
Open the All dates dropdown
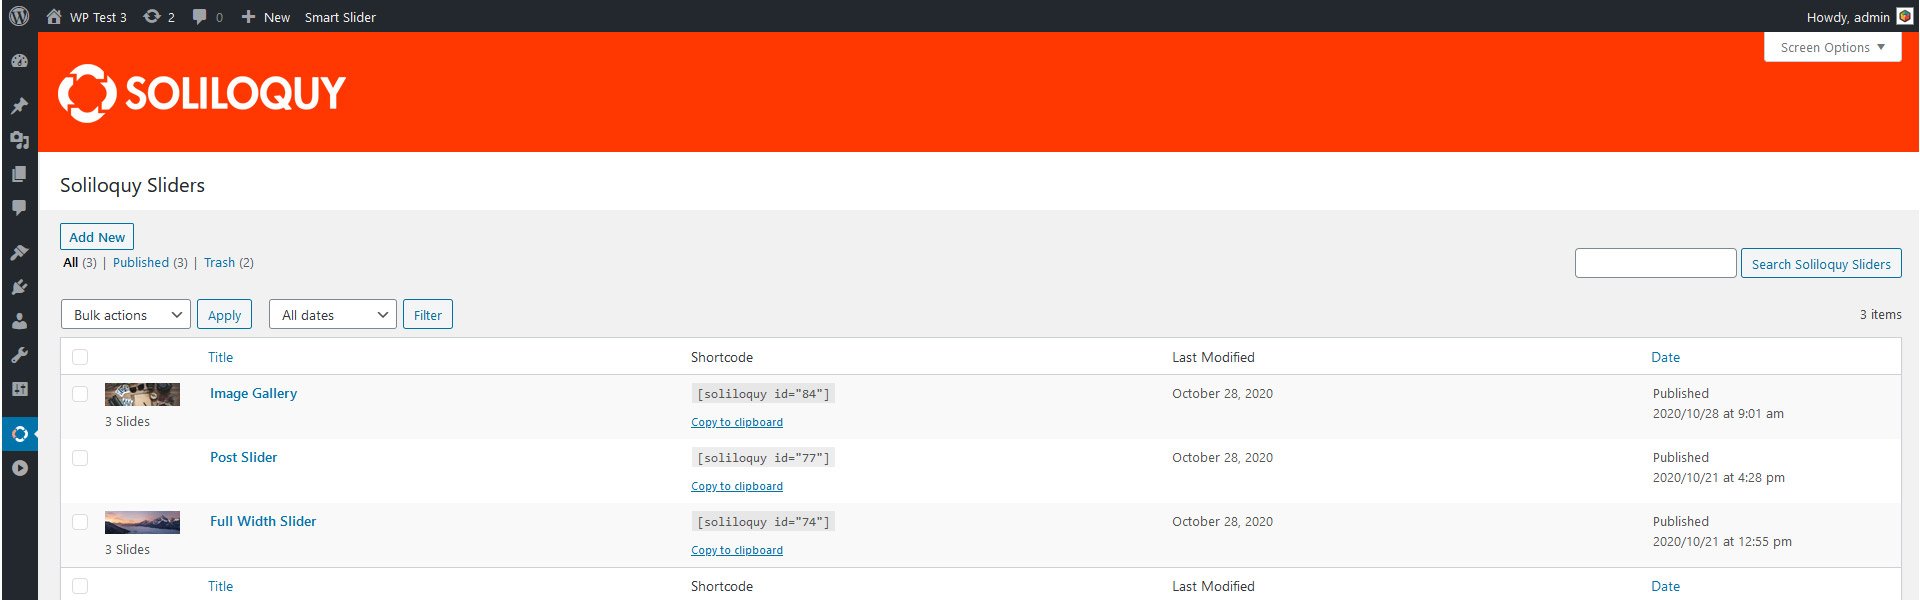pyautogui.click(x=333, y=315)
